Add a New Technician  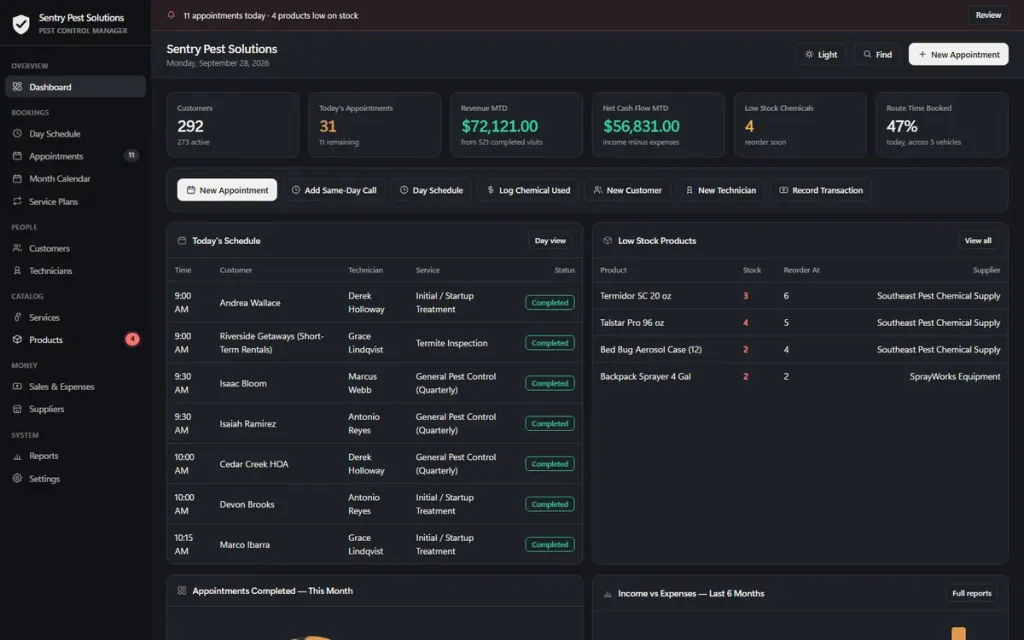point(720,190)
